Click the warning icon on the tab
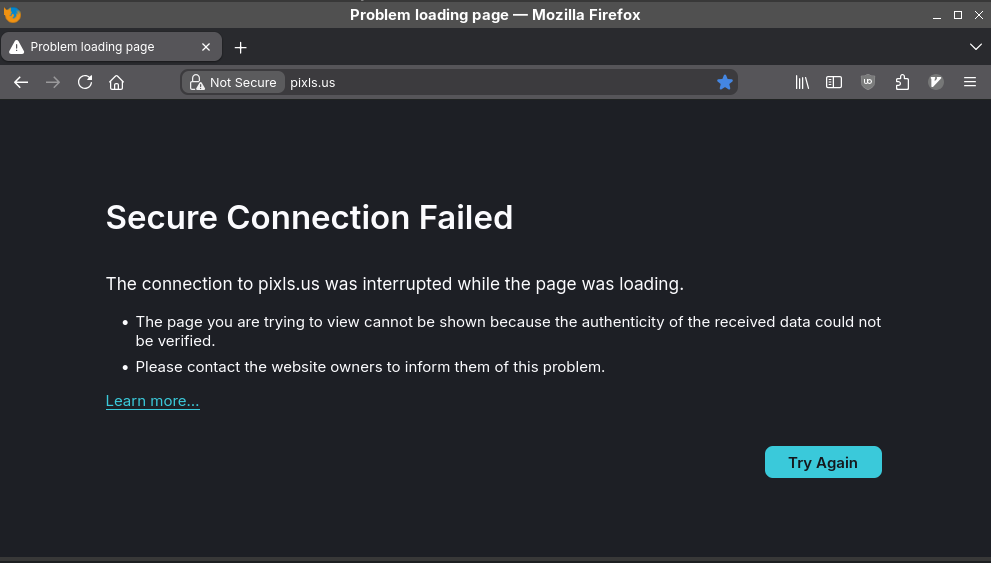This screenshot has width=991, height=563. click(16, 47)
